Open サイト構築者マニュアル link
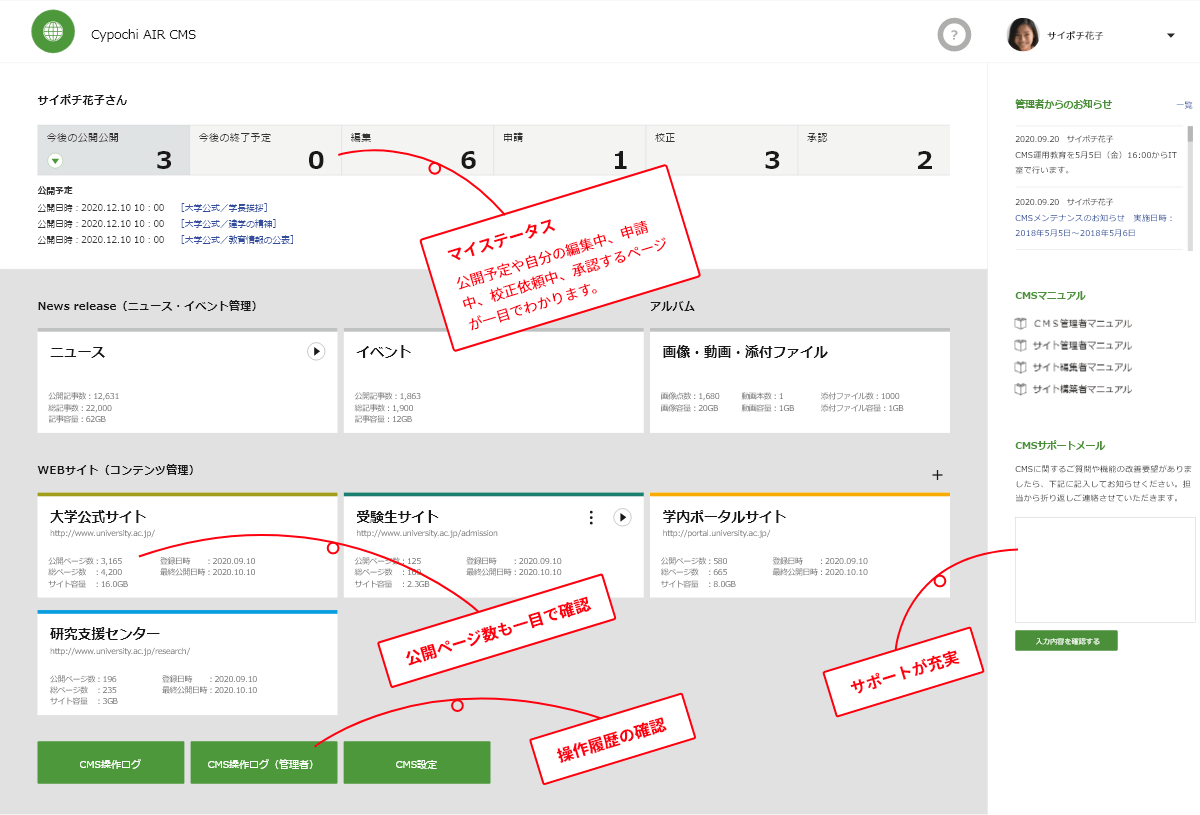This screenshot has width=1200, height=815. [1083, 390]
